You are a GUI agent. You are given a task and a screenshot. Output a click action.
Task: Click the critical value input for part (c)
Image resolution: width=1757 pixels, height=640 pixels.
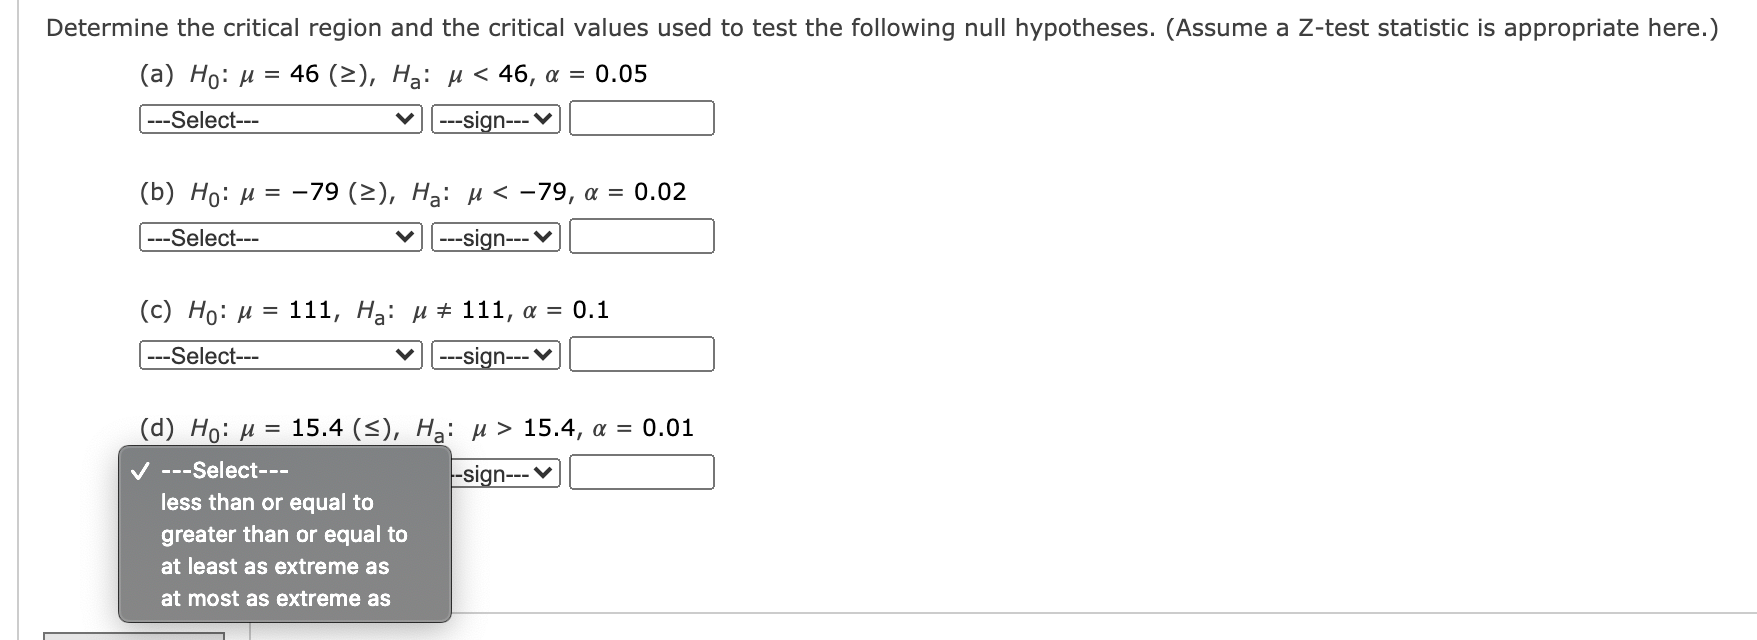[x=640, y=354]
